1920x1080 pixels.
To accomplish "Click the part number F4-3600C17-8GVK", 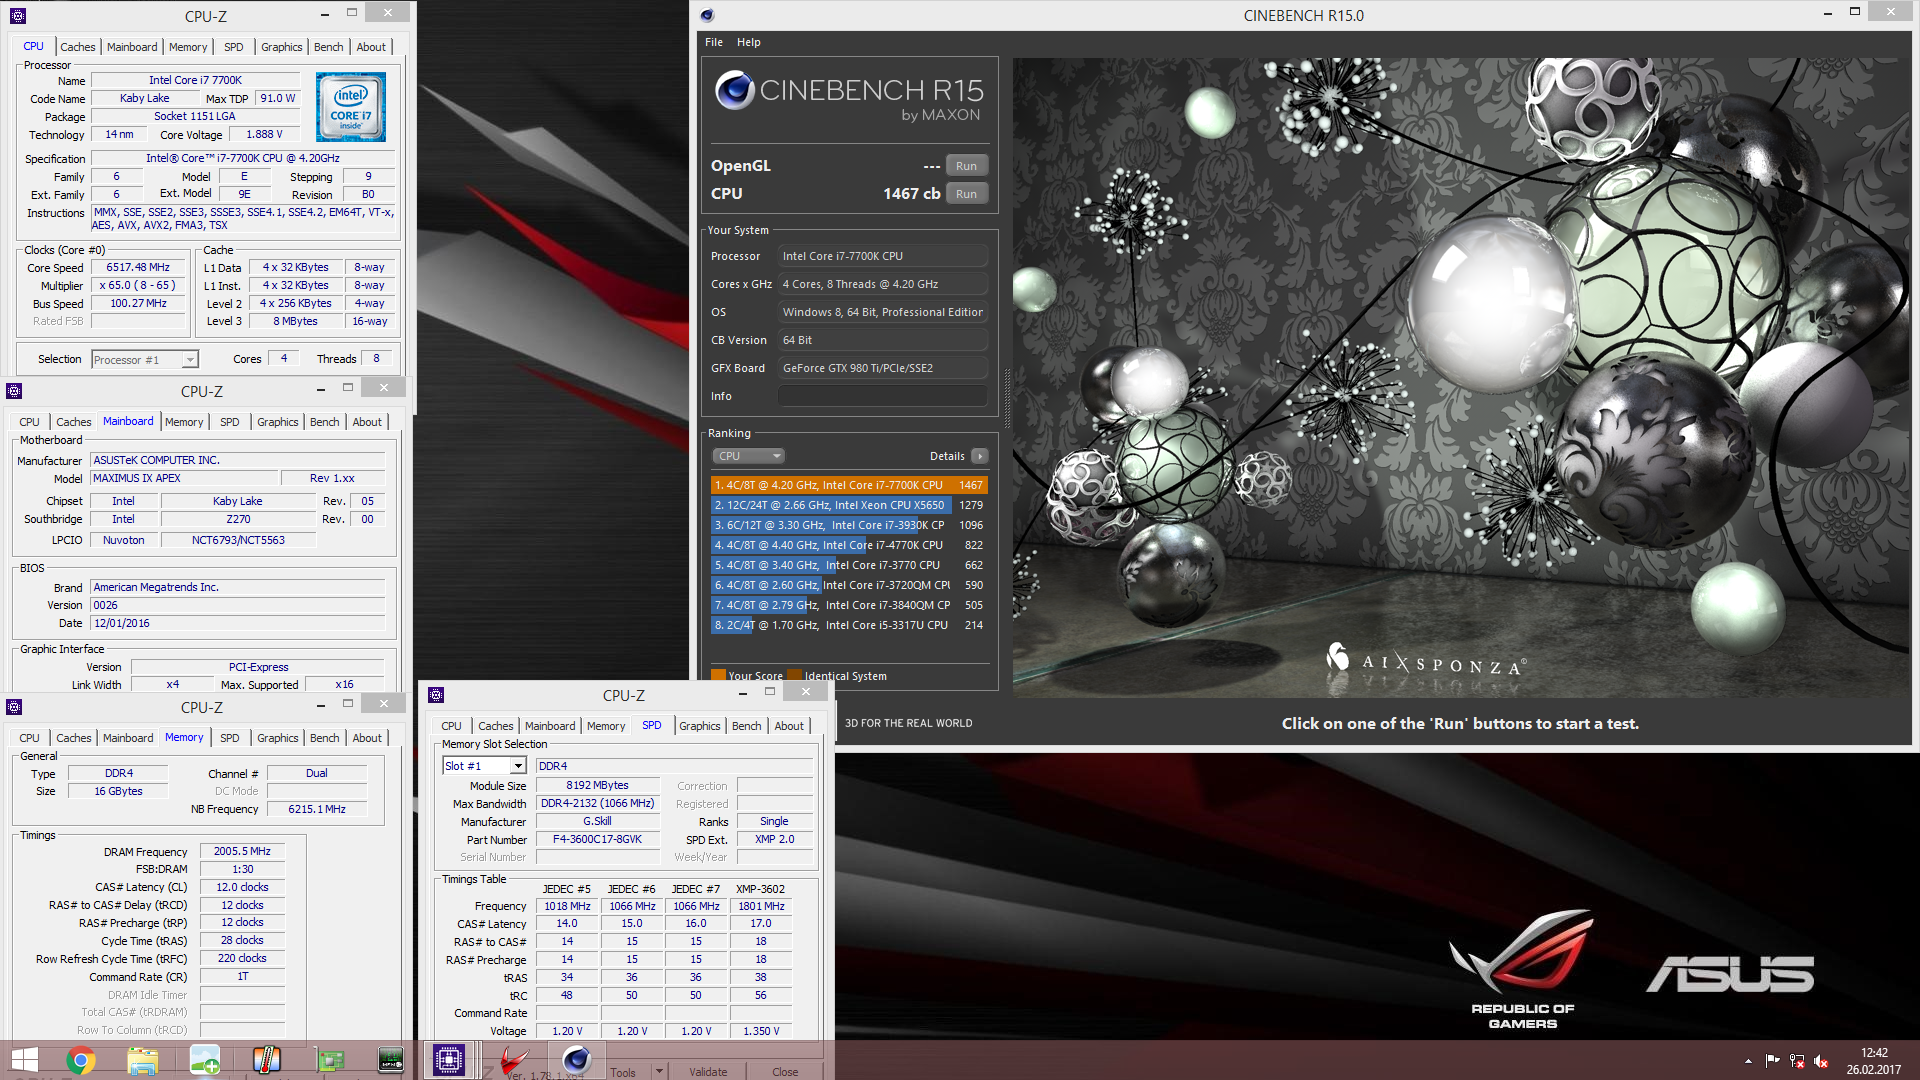I will 598,840.
